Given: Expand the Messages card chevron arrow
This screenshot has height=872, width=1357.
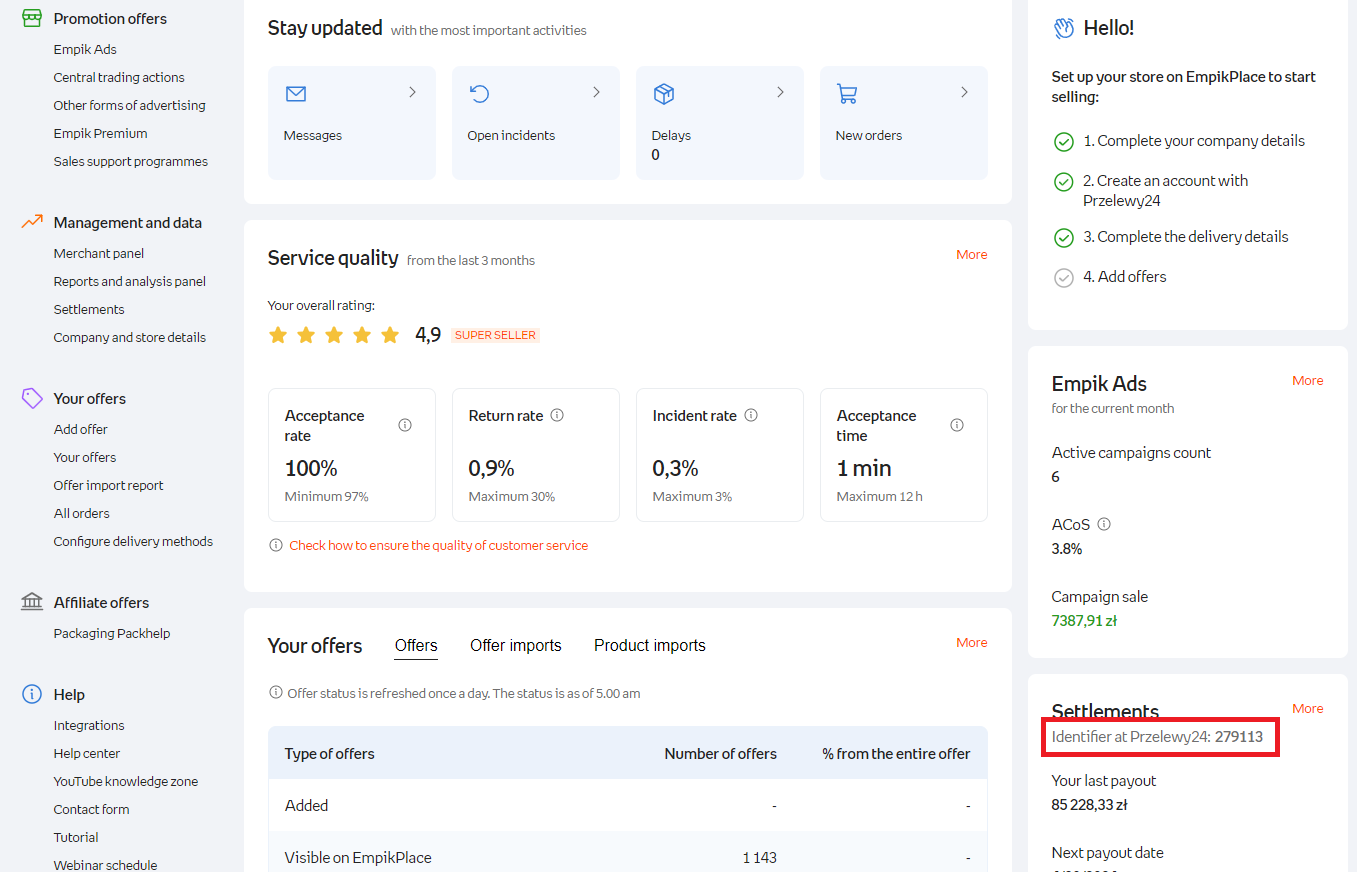Looking at the screenshot, I should (412, 92).
